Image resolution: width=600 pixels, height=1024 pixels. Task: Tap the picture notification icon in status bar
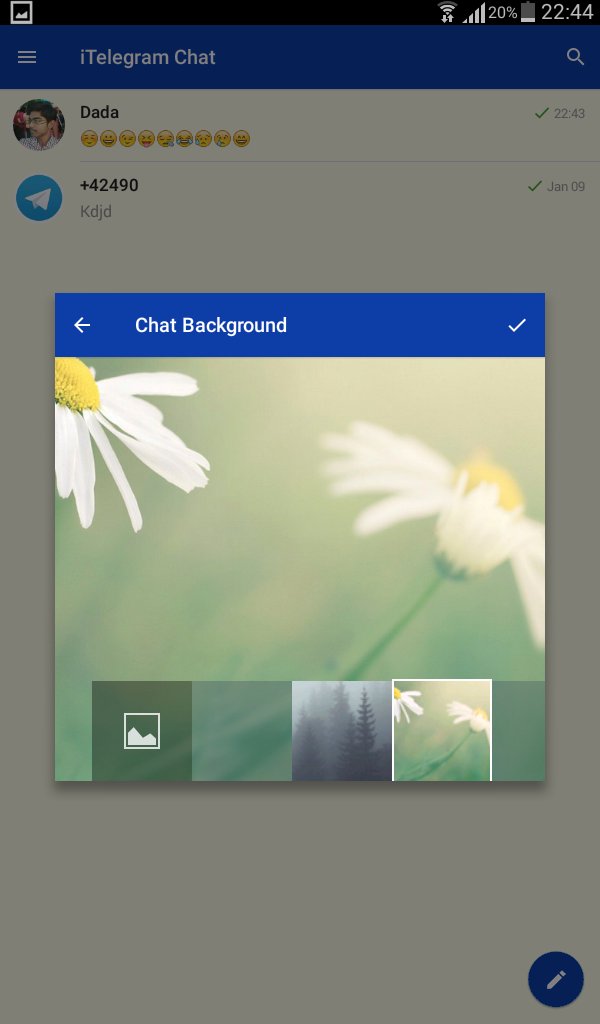tap(20, 12)
